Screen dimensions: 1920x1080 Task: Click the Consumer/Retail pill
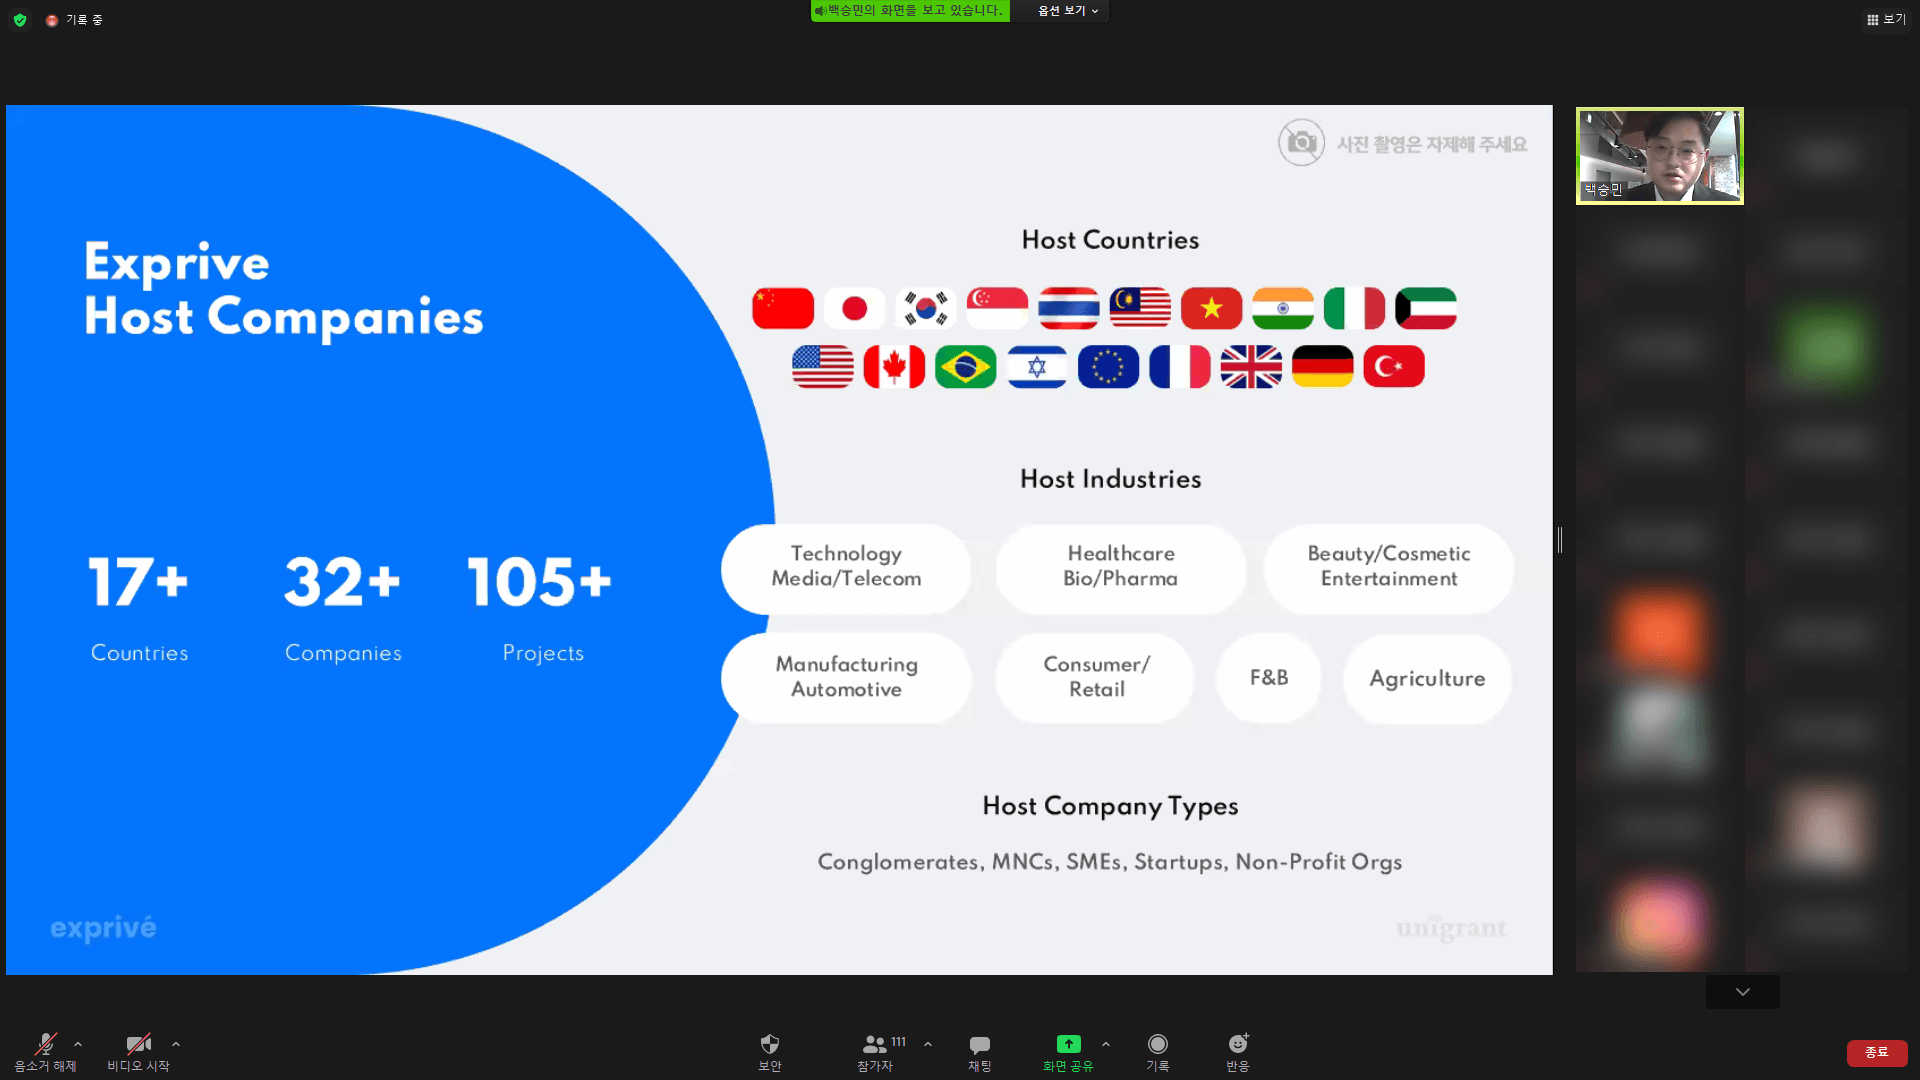tap(1095, 678)
